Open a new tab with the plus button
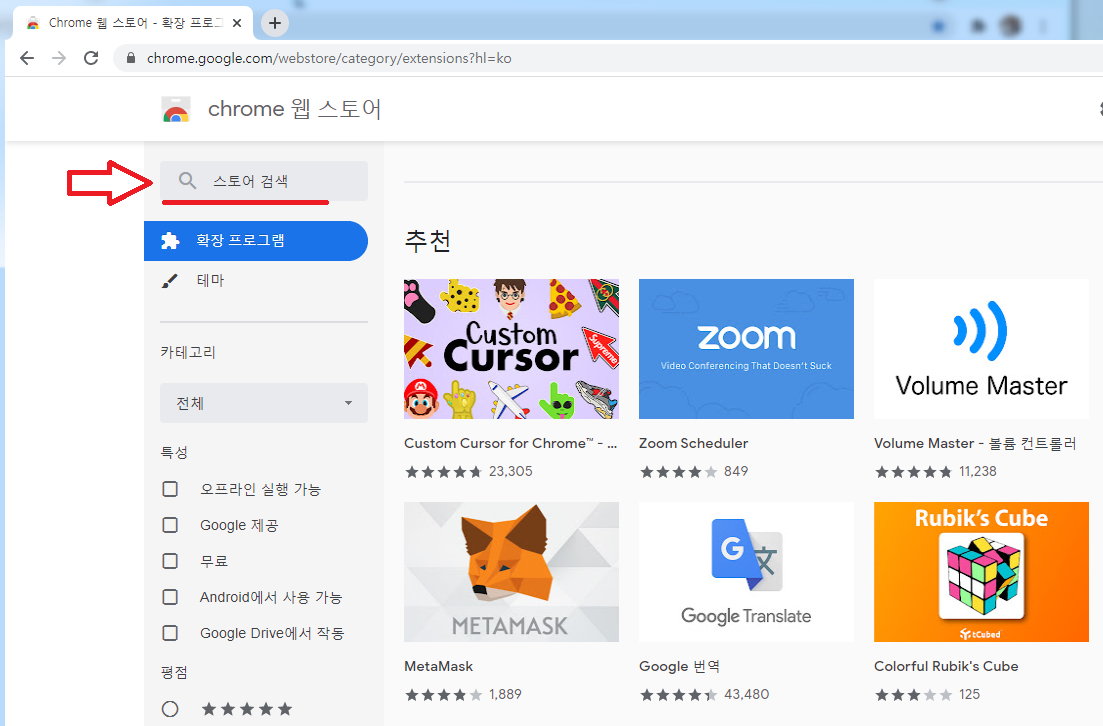This screenshot has width=1103, height=726. [274, 23]
